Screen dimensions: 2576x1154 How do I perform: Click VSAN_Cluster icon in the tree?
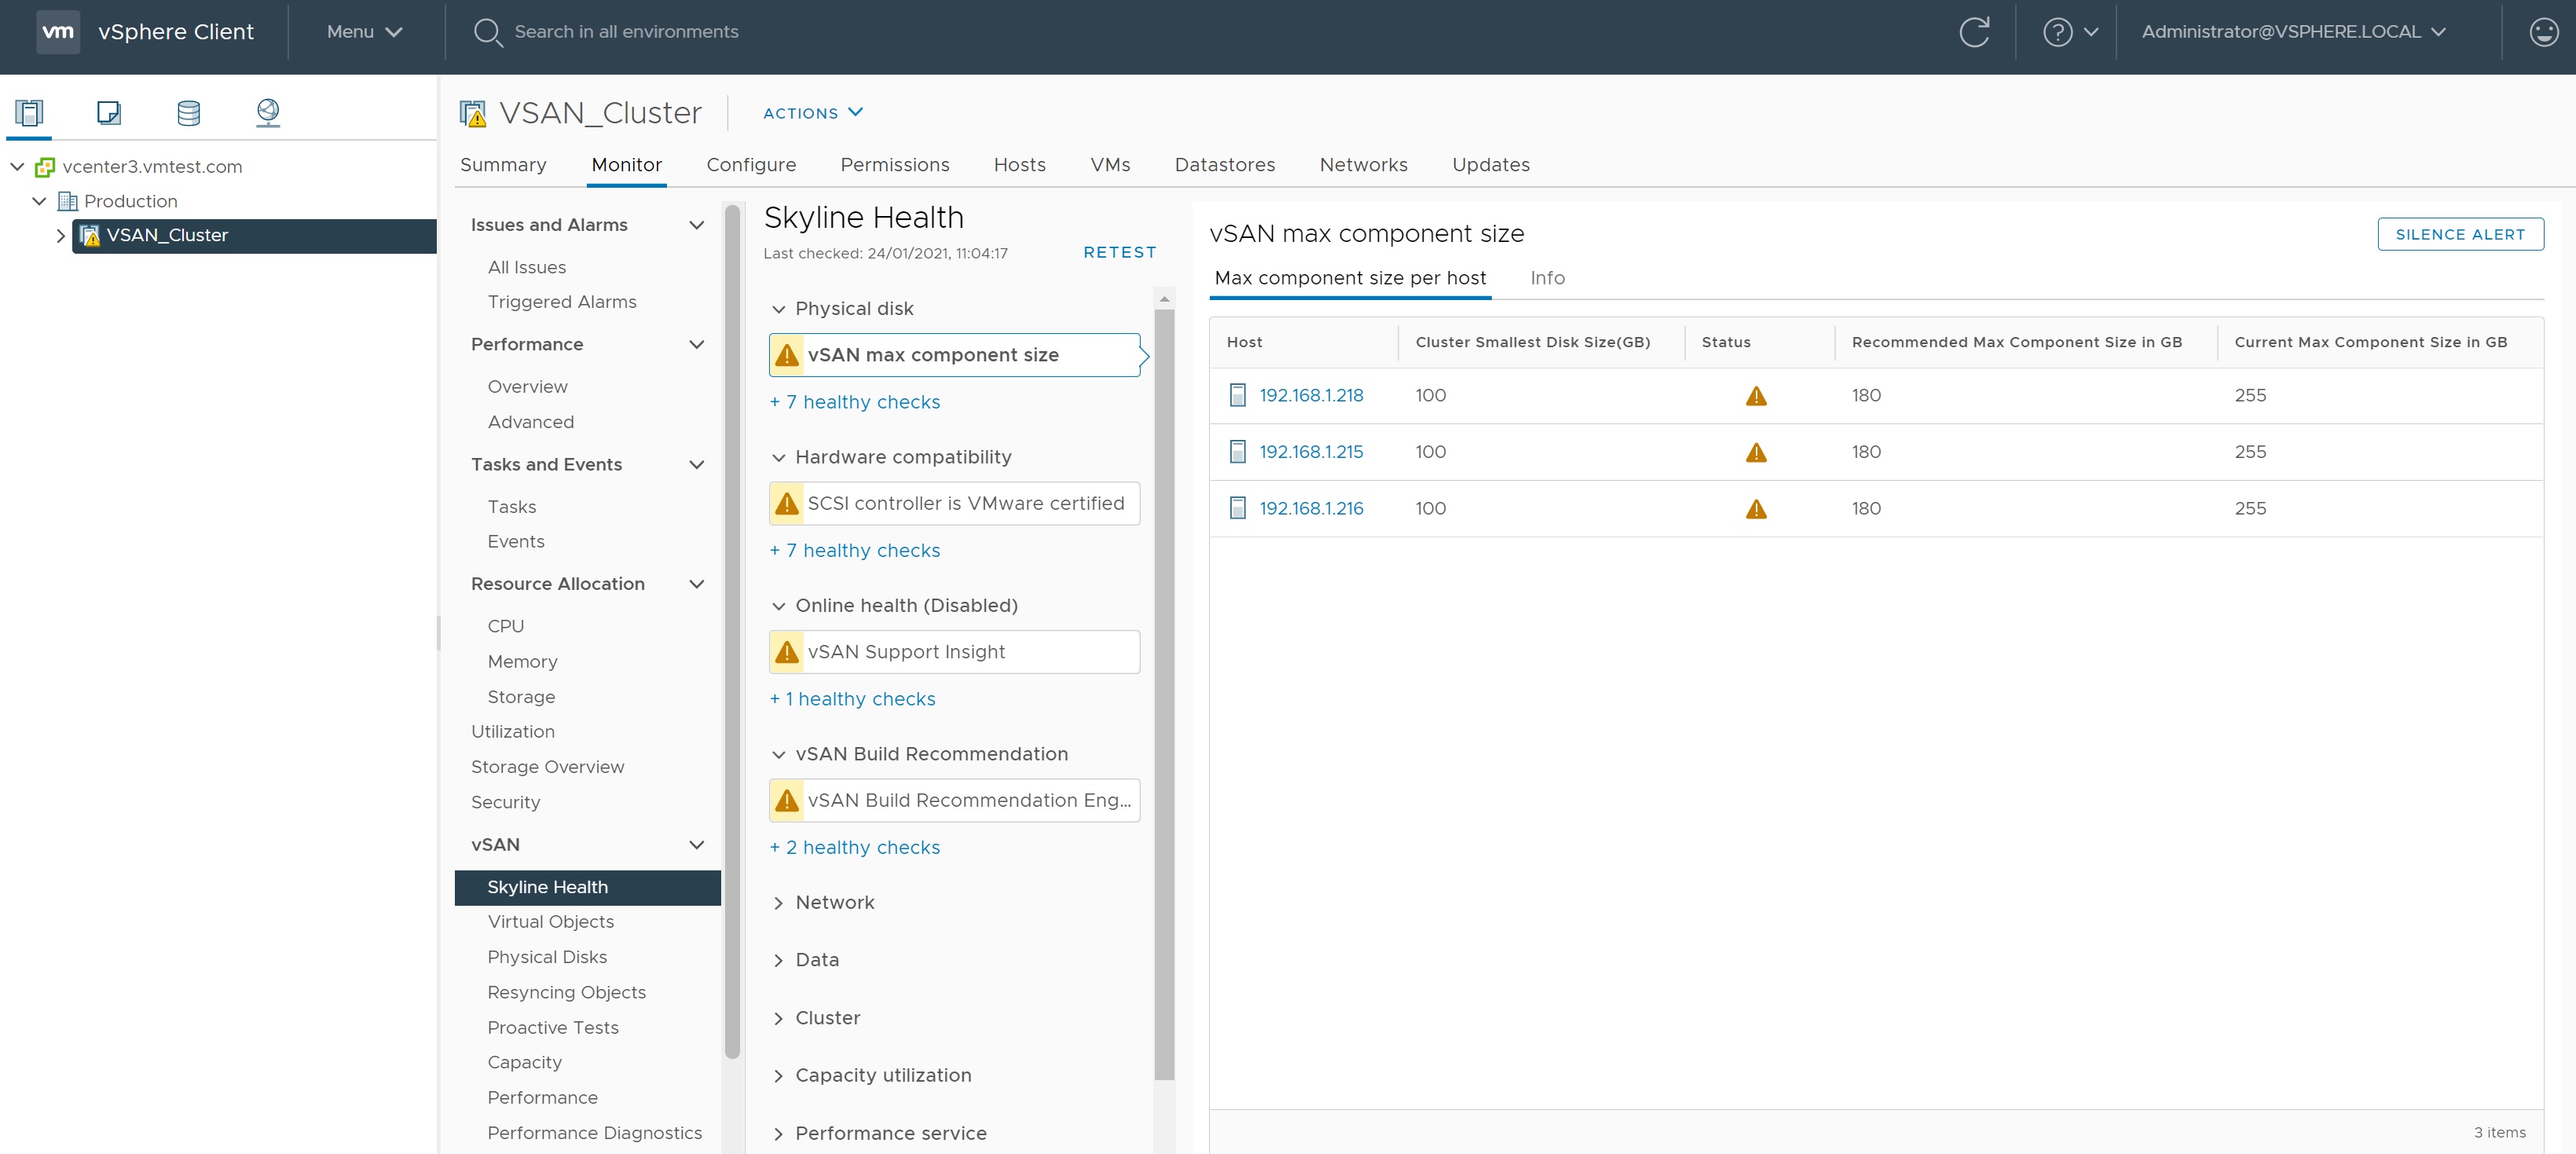[90, 236]
